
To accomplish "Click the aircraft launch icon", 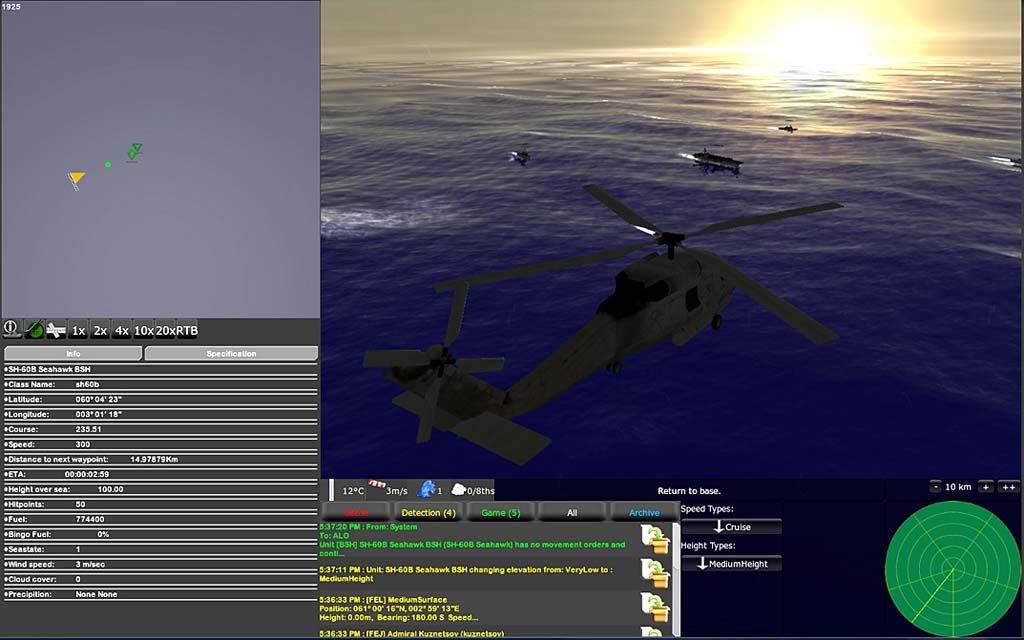I will 56,329.
